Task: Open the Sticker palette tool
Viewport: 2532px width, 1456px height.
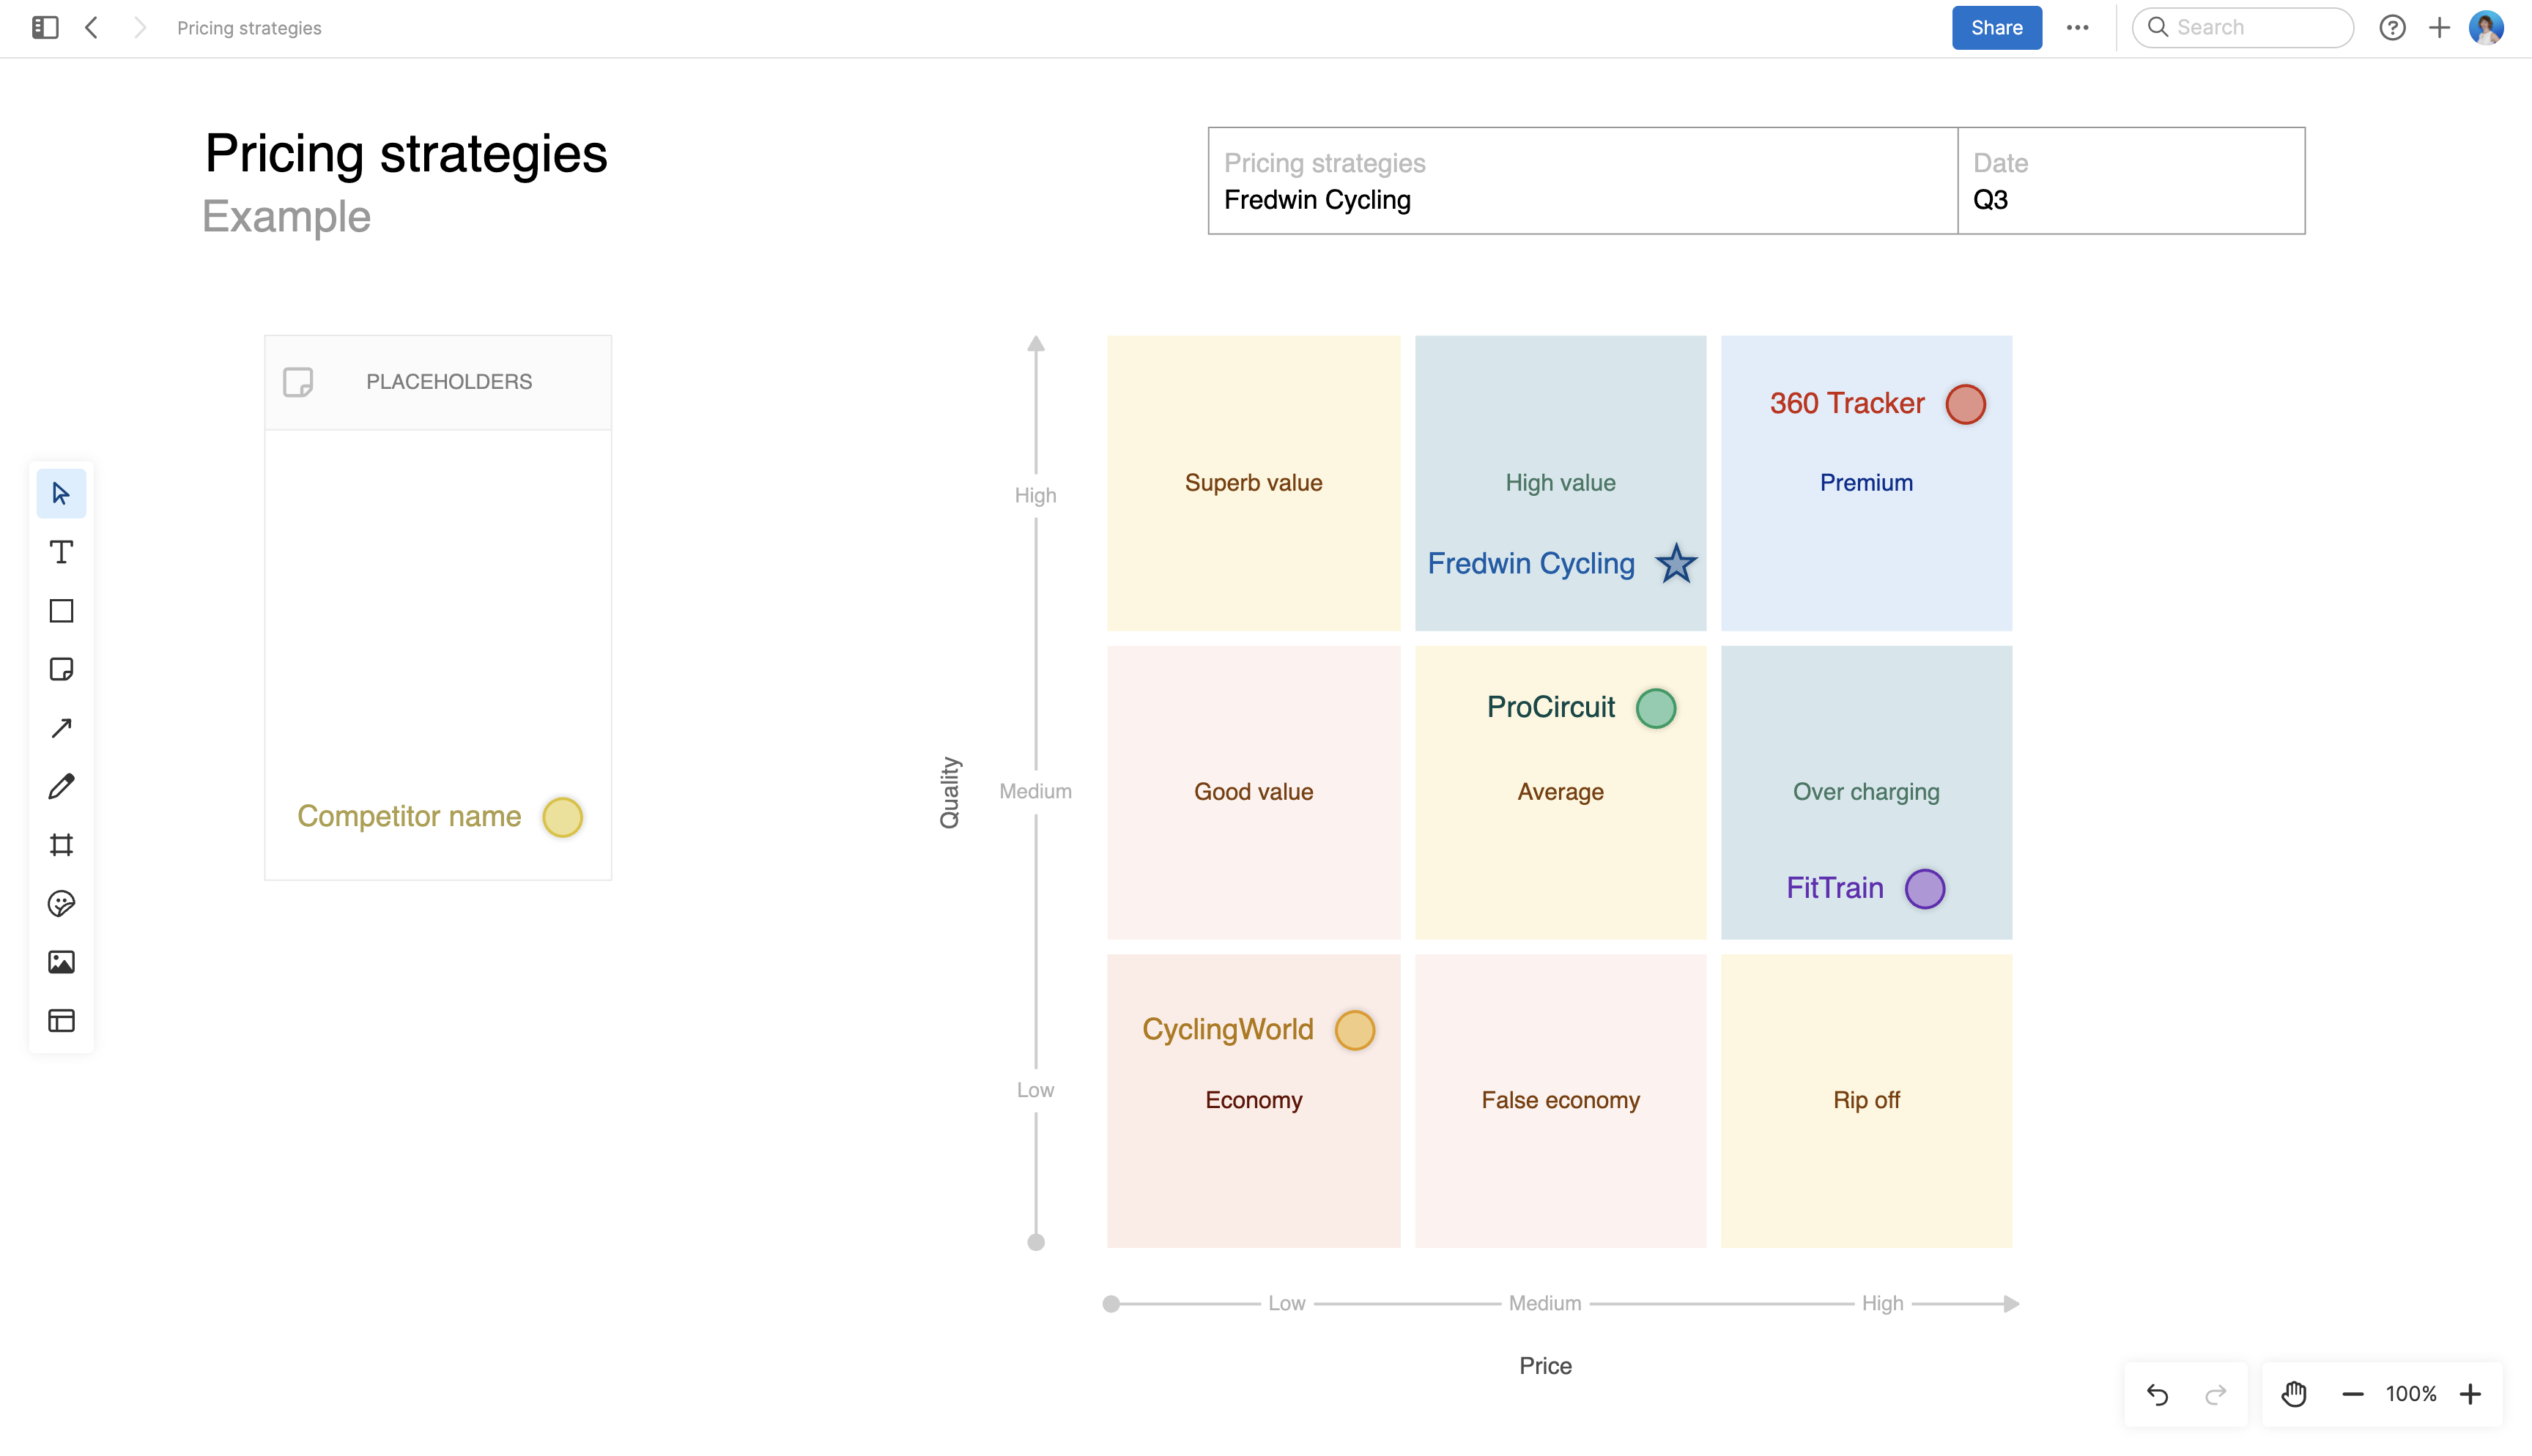Action: 61,904
